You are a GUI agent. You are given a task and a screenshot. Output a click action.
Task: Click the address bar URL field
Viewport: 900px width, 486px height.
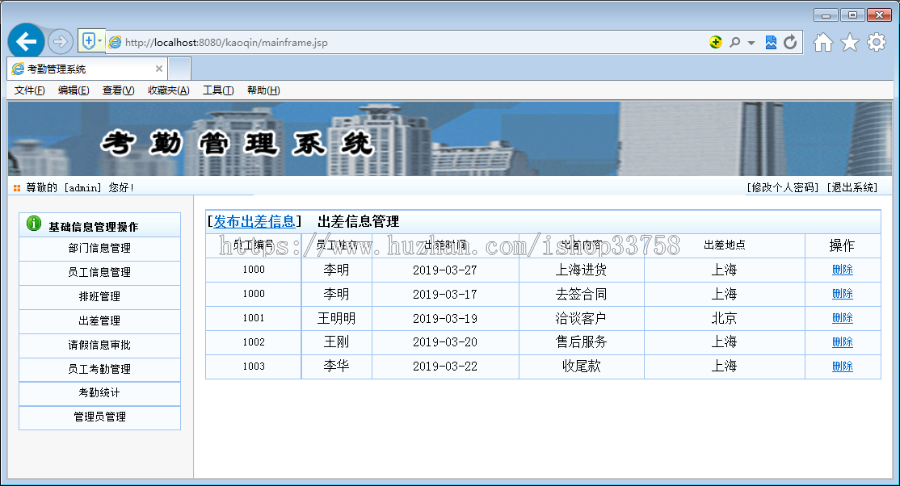tap(402, 42)
